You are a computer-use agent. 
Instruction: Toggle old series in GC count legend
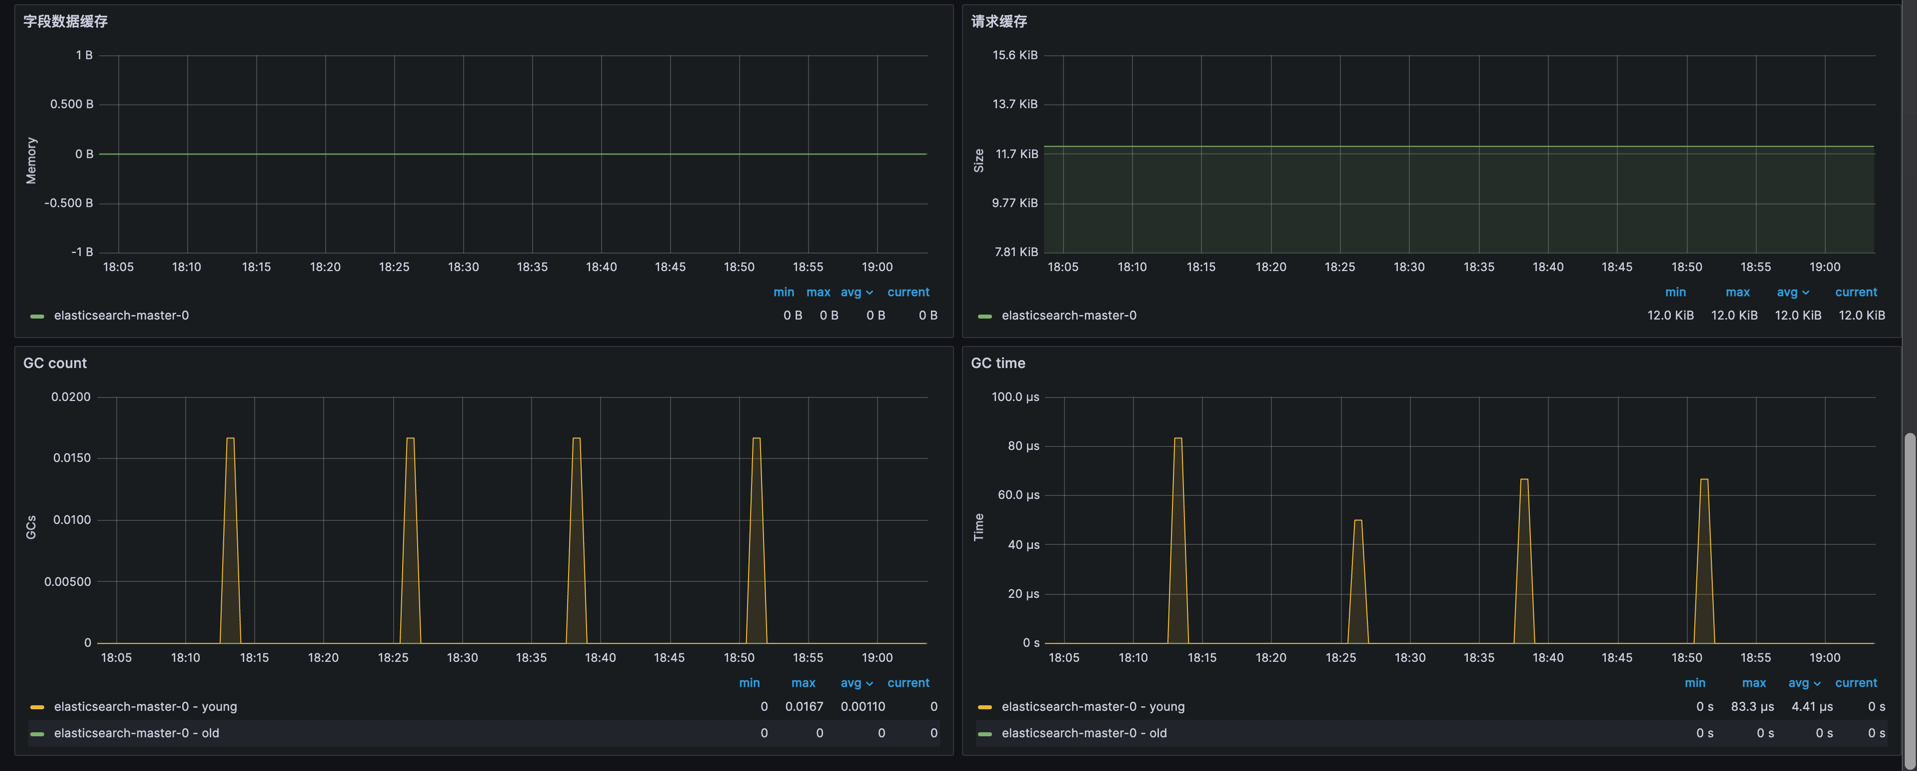(x=136, y=733)
